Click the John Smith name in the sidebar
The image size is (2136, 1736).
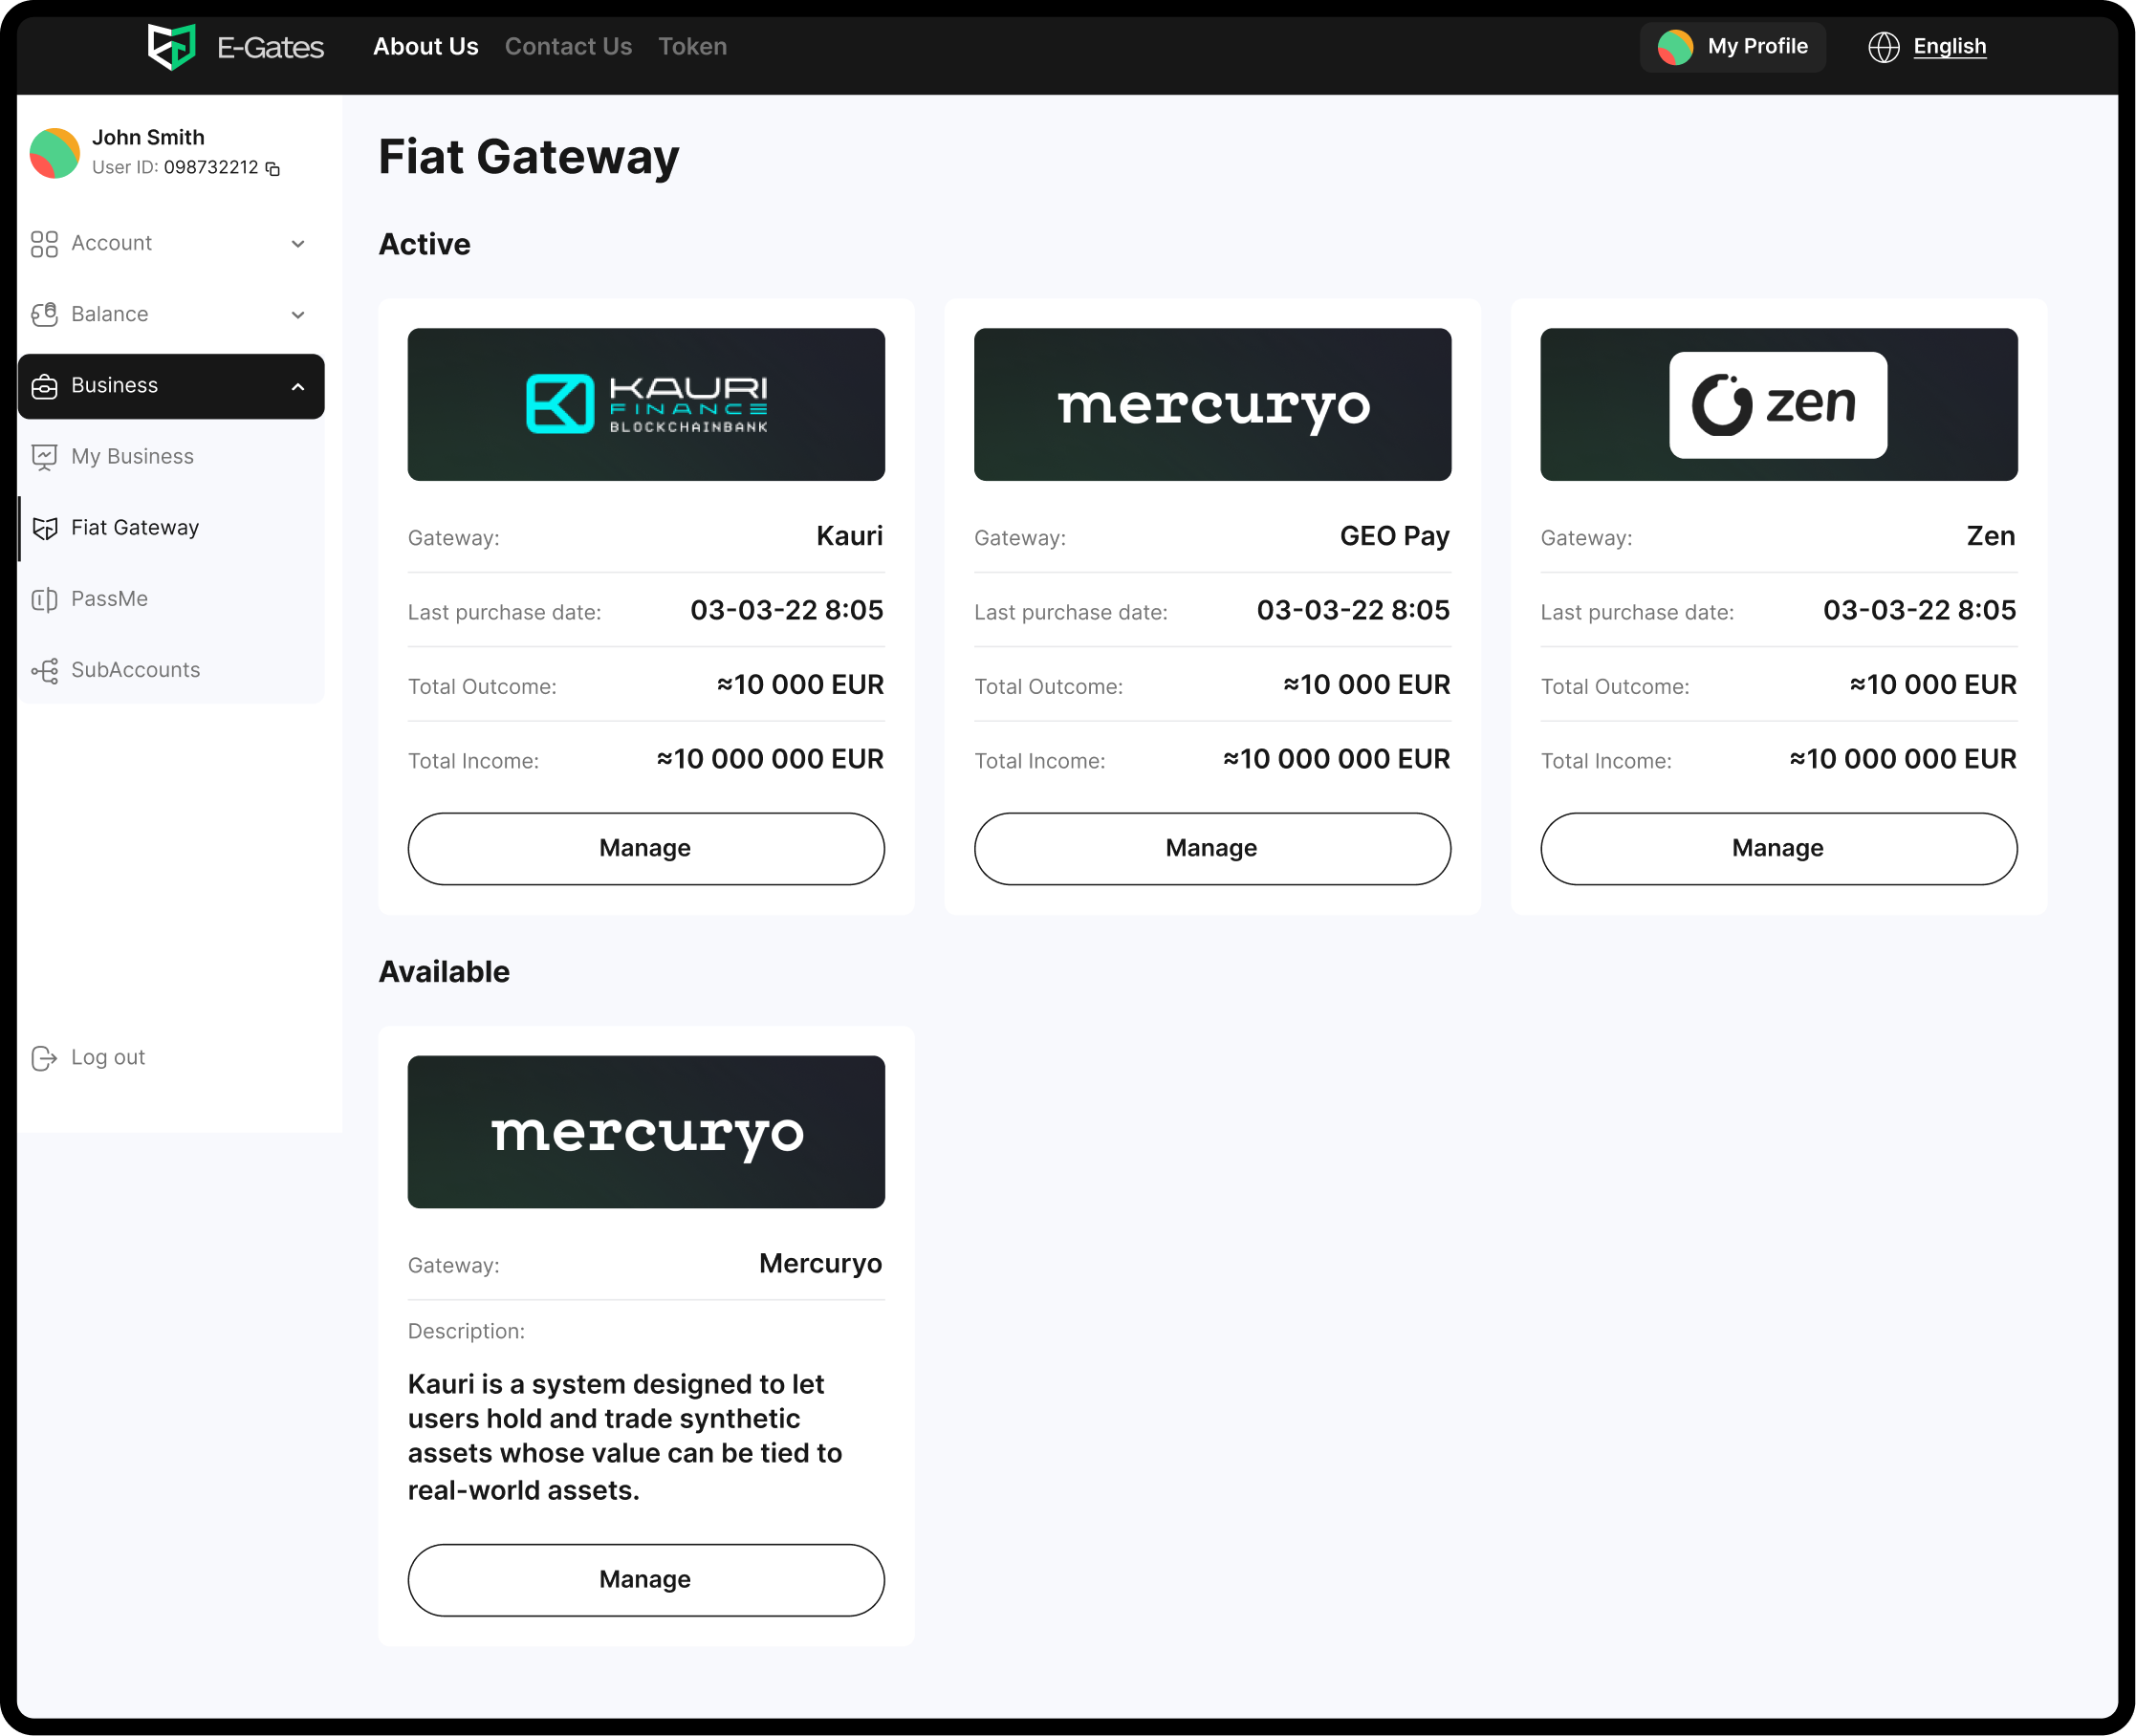(x=148, y=138)
